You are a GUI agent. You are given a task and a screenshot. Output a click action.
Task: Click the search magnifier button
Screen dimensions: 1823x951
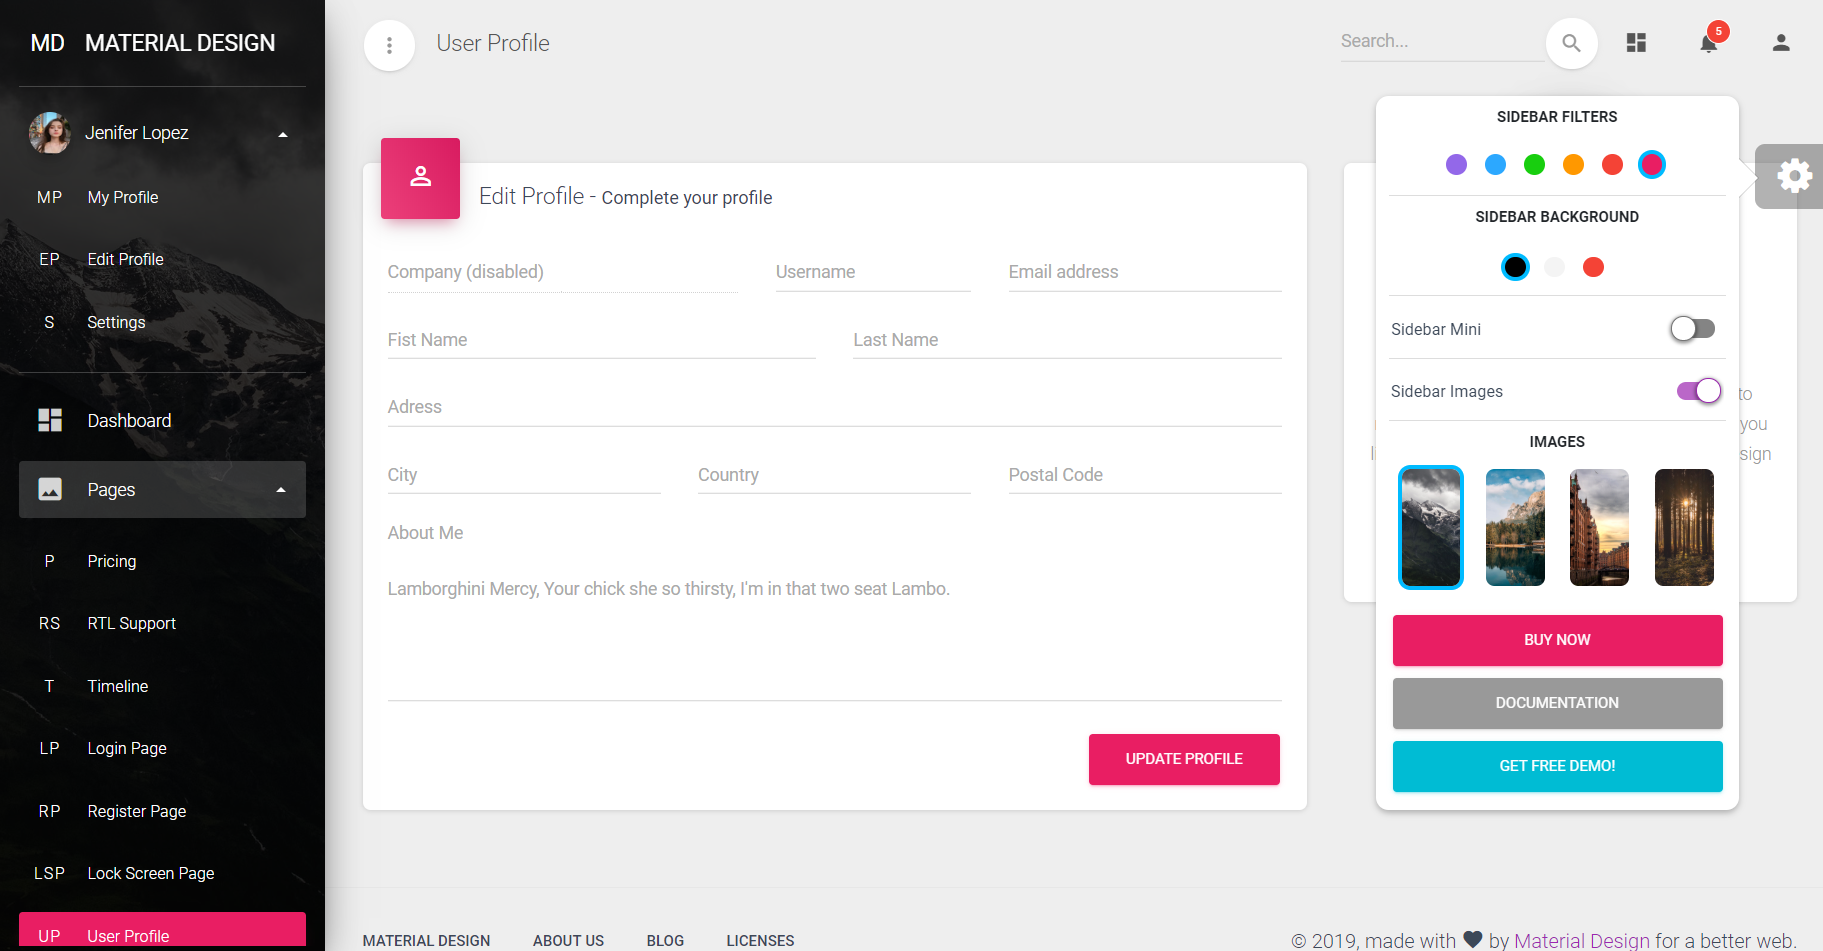(1571, 43)
